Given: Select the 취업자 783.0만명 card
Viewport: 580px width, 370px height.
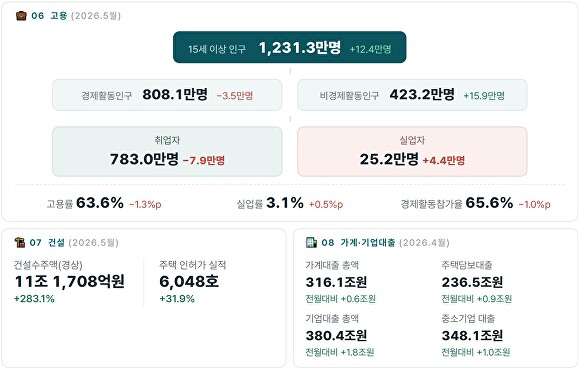Looking at the screenshot, I should [167, 152].
